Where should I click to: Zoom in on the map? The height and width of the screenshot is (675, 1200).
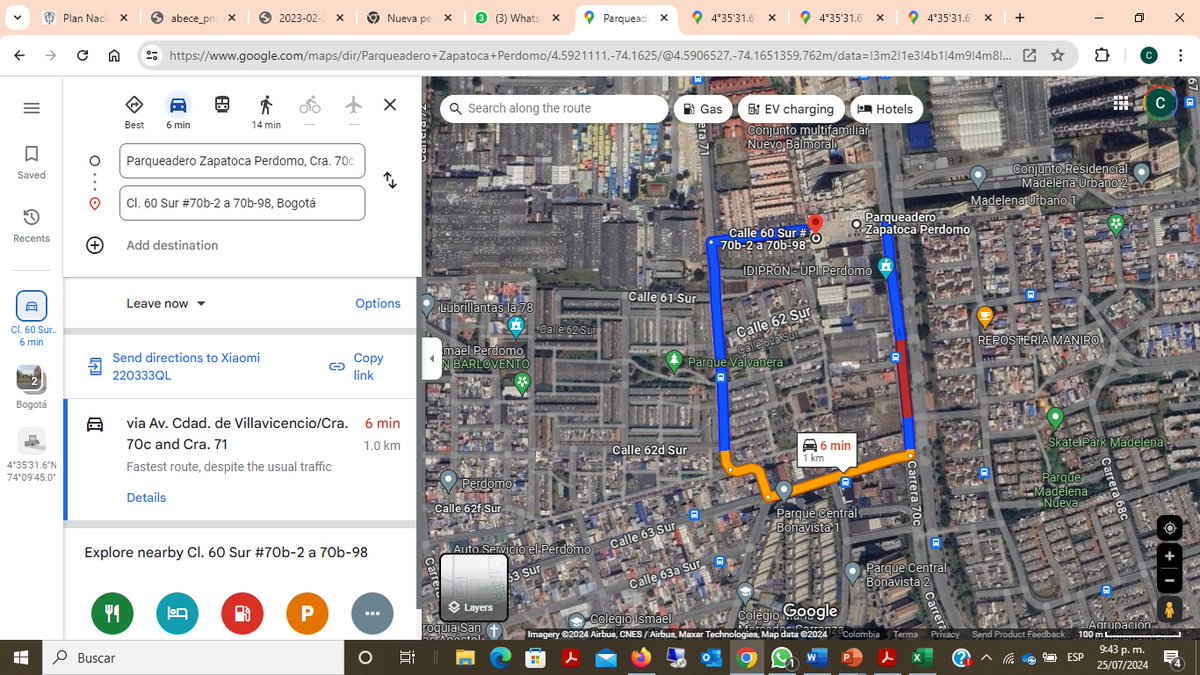1168,556
